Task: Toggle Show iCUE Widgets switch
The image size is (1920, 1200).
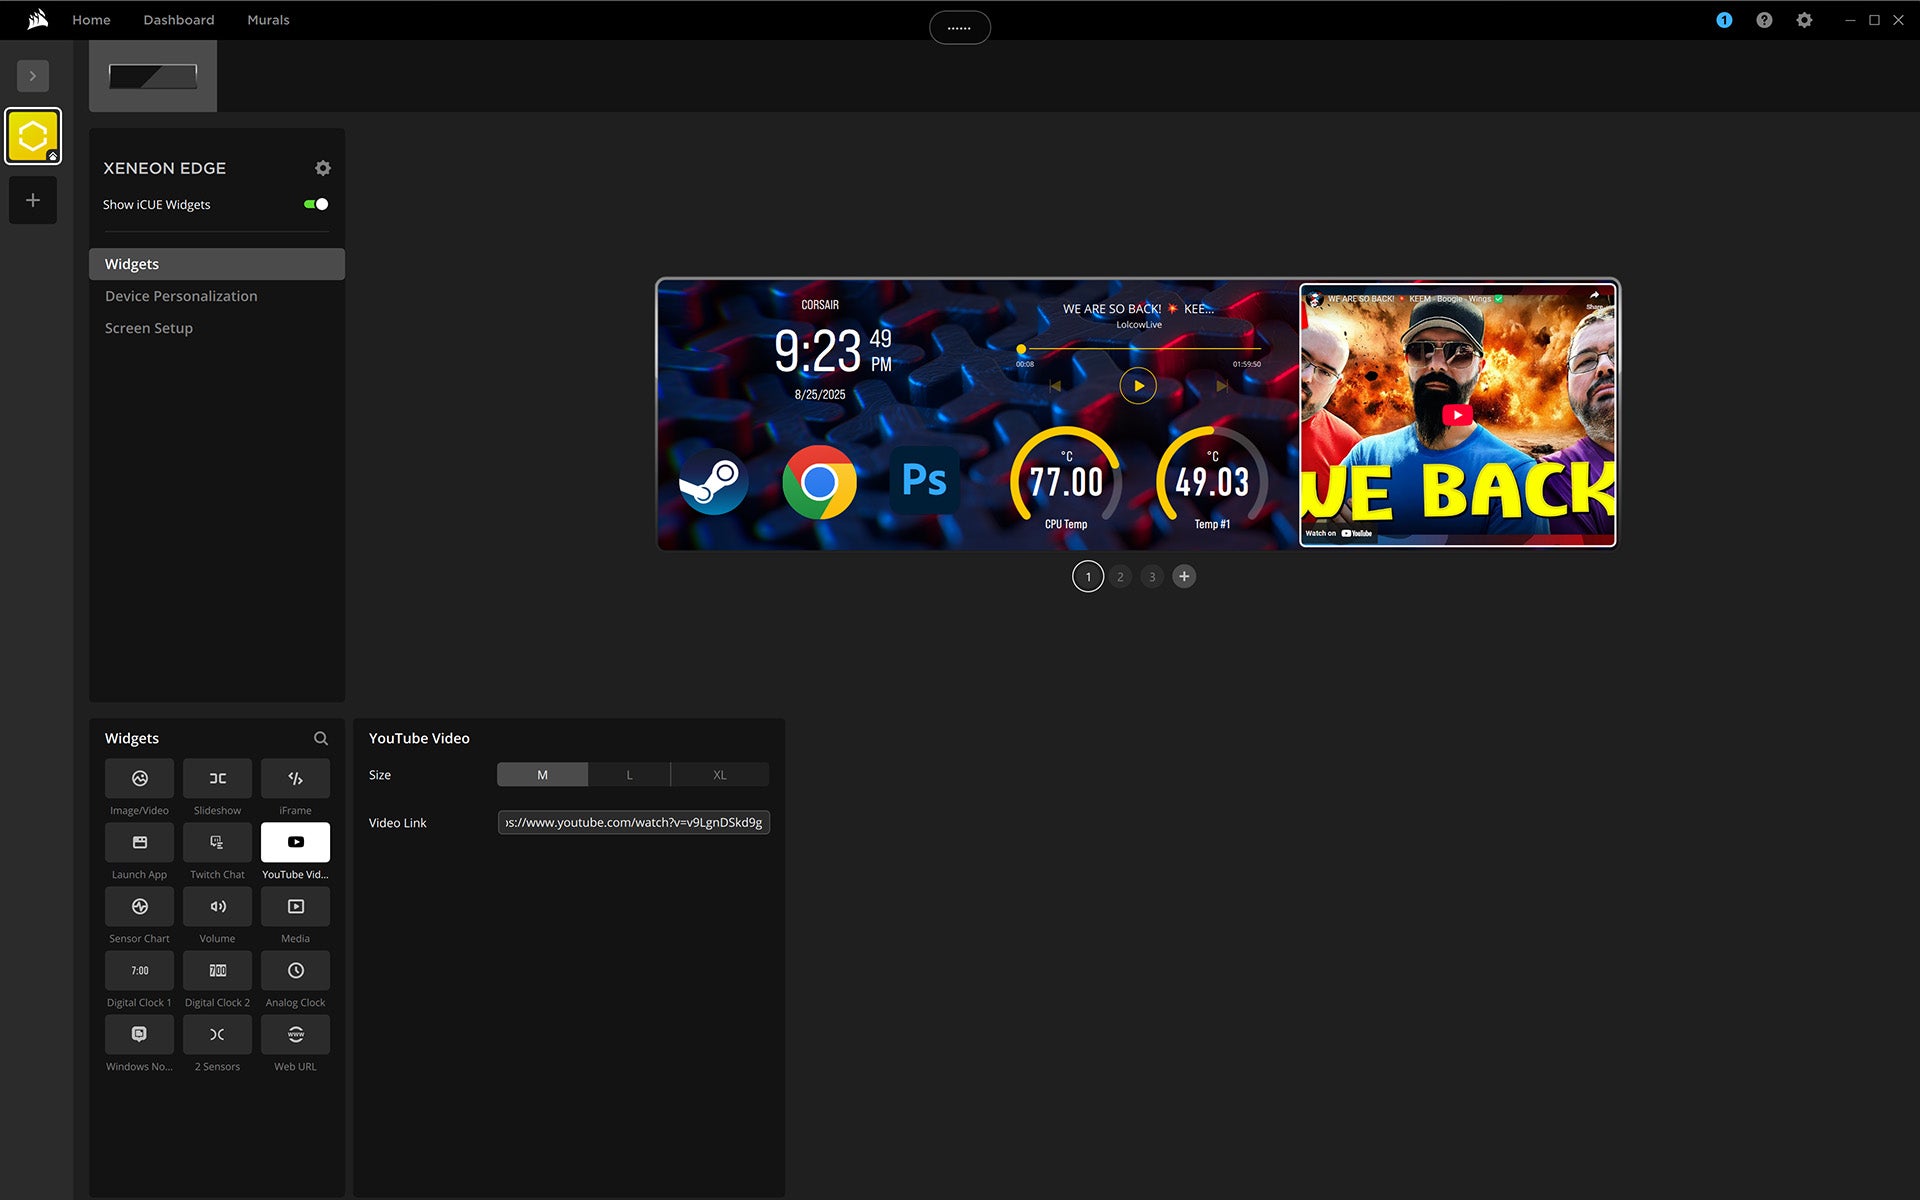Action: click(x=316, y=204)
